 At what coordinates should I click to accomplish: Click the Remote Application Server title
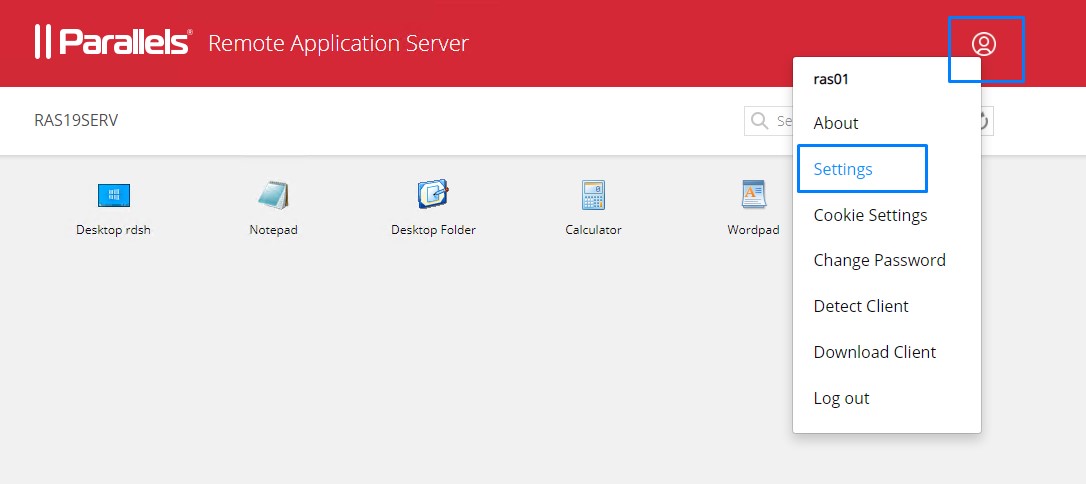(x=338, y=43)
